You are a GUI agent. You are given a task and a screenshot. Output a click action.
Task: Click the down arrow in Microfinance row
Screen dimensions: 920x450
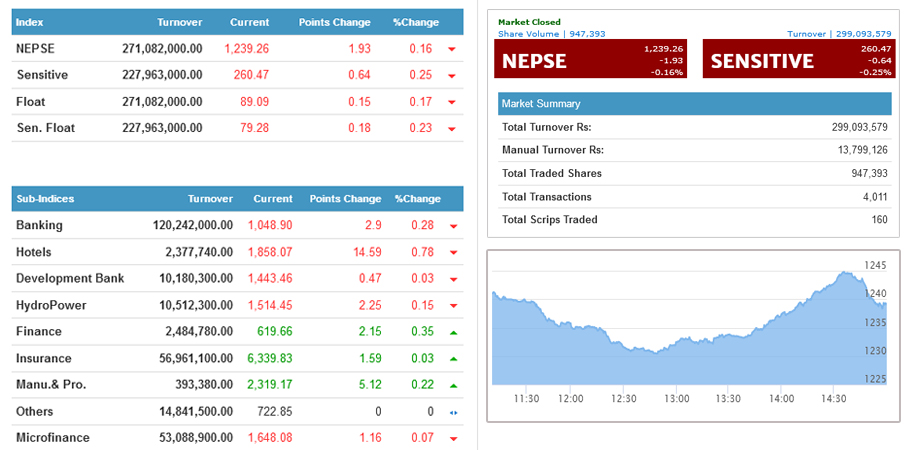[x=453, y=439]
